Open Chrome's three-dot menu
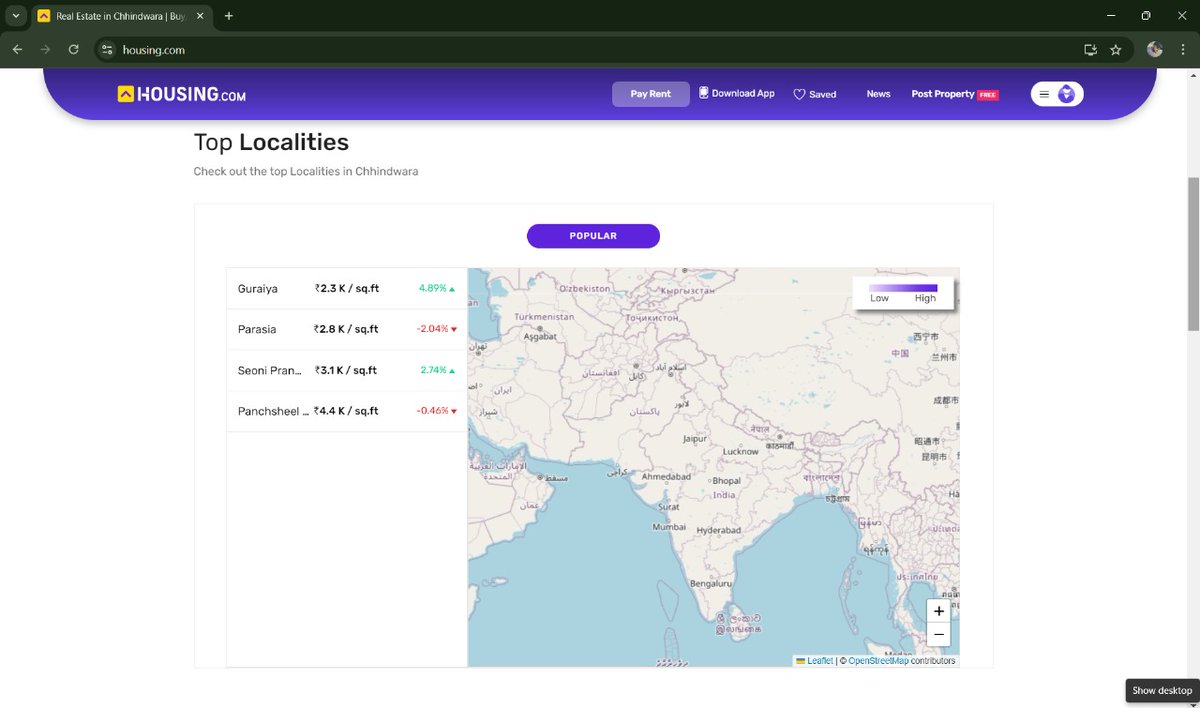This screenshot has width=1200, height=708. [1182, 49]
